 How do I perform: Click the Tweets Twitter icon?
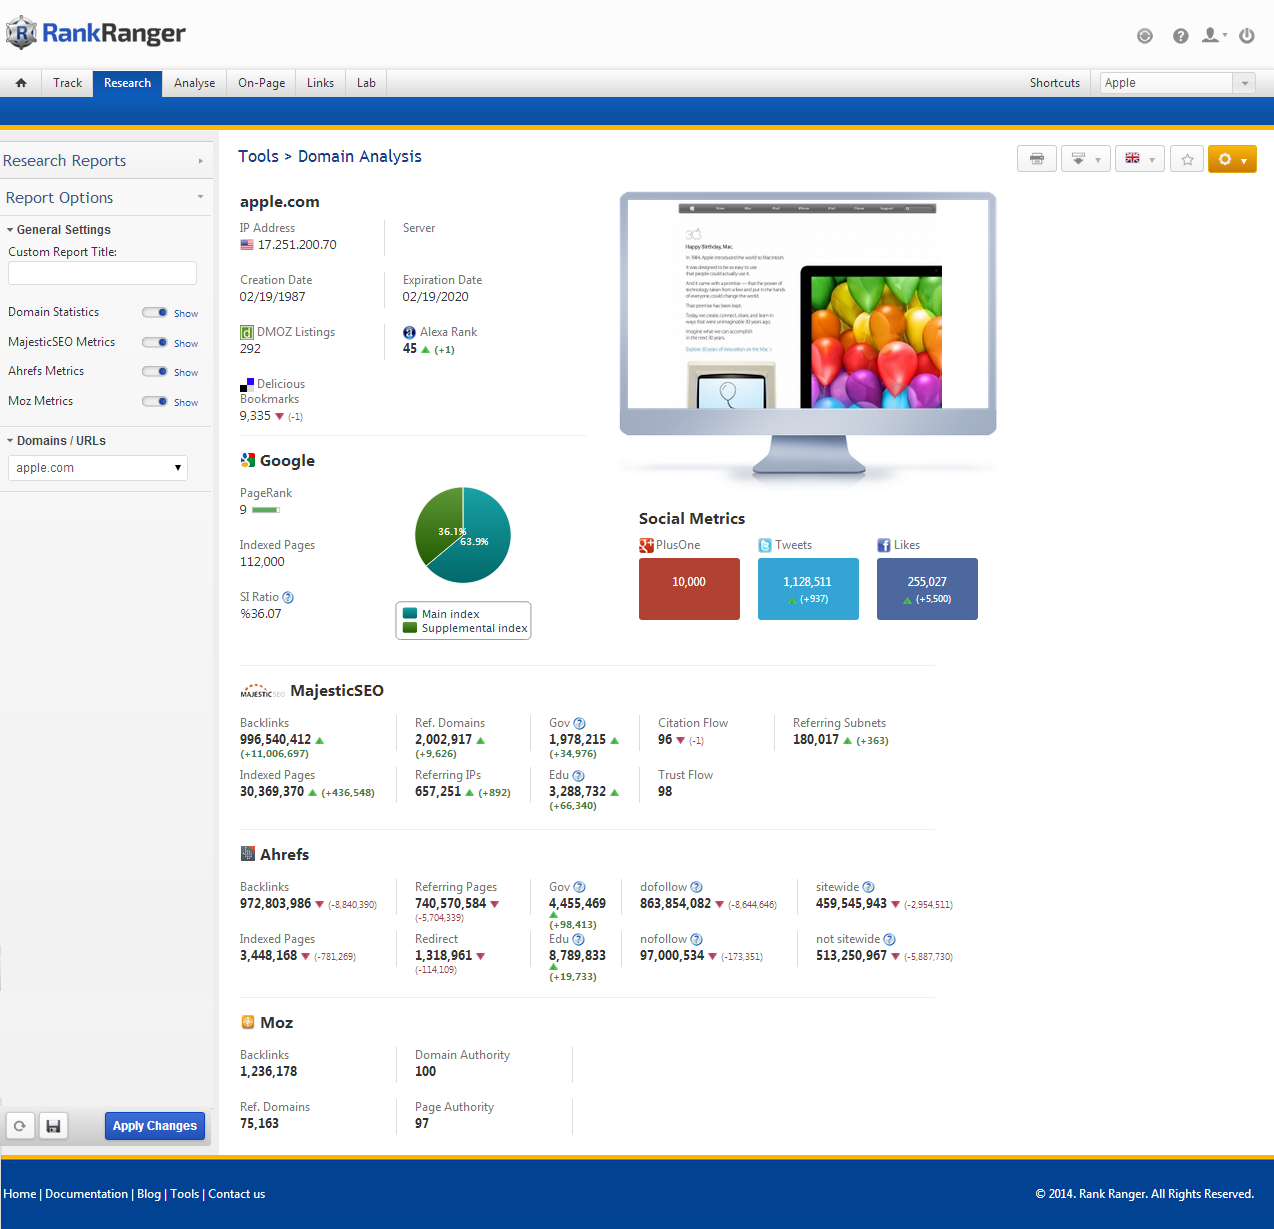(x=765, y=545)
